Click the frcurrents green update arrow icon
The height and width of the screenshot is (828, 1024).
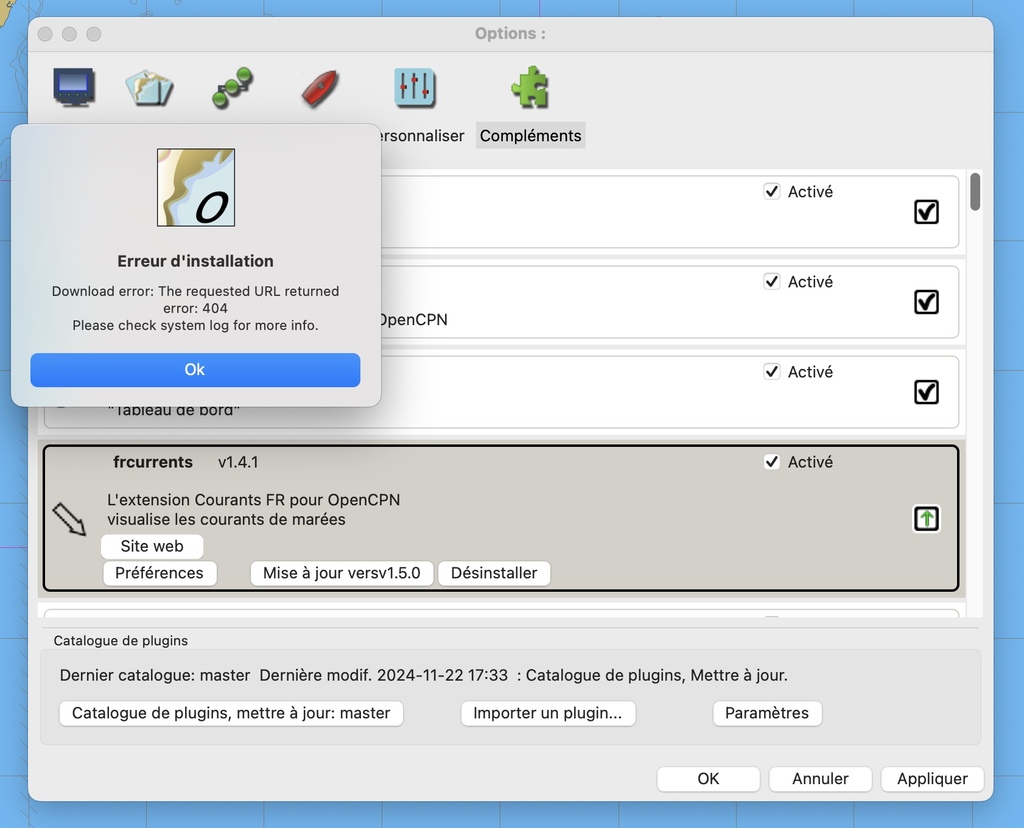click(926, 519)
